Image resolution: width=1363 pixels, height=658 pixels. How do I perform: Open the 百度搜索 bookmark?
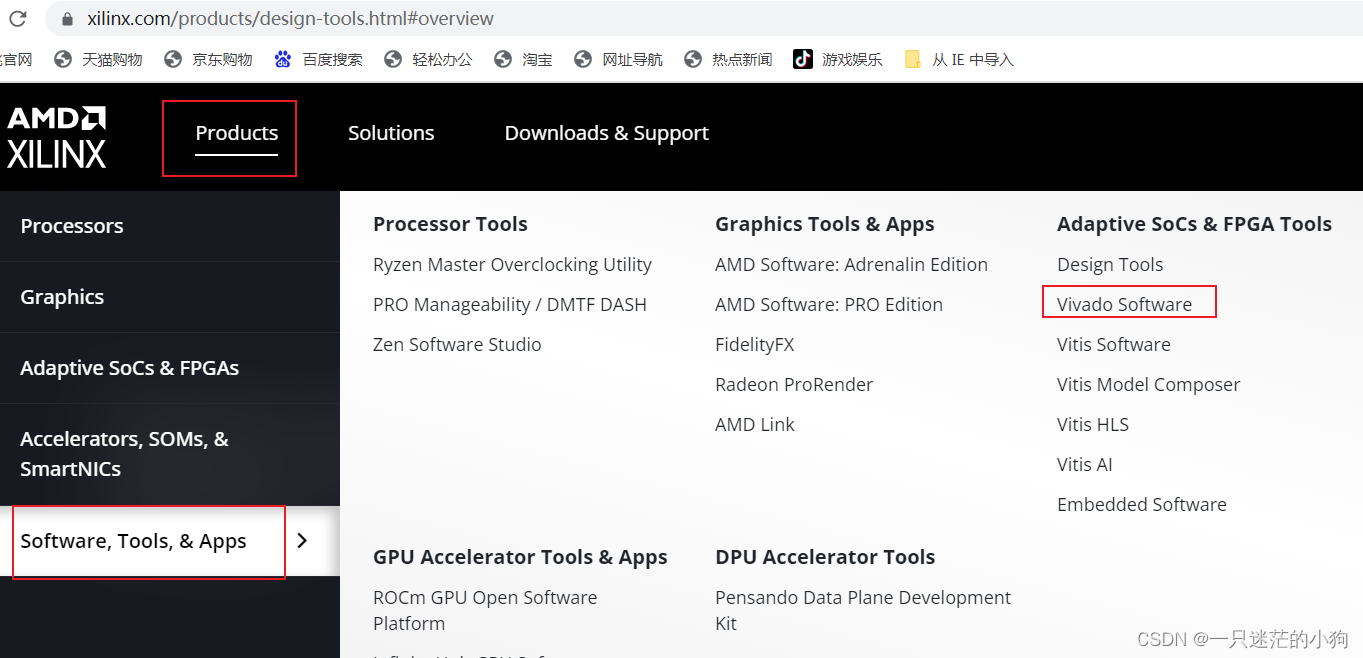(318, 59)
